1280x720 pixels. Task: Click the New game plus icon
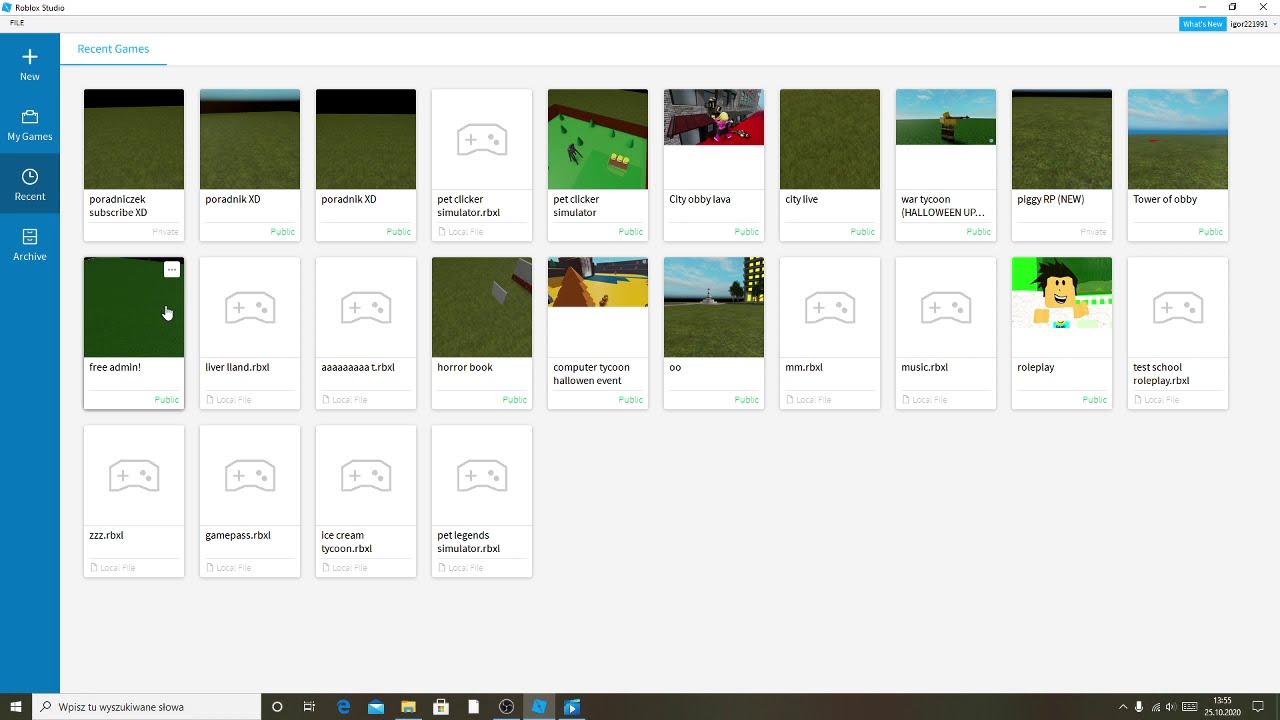click(x=30, y=57)
